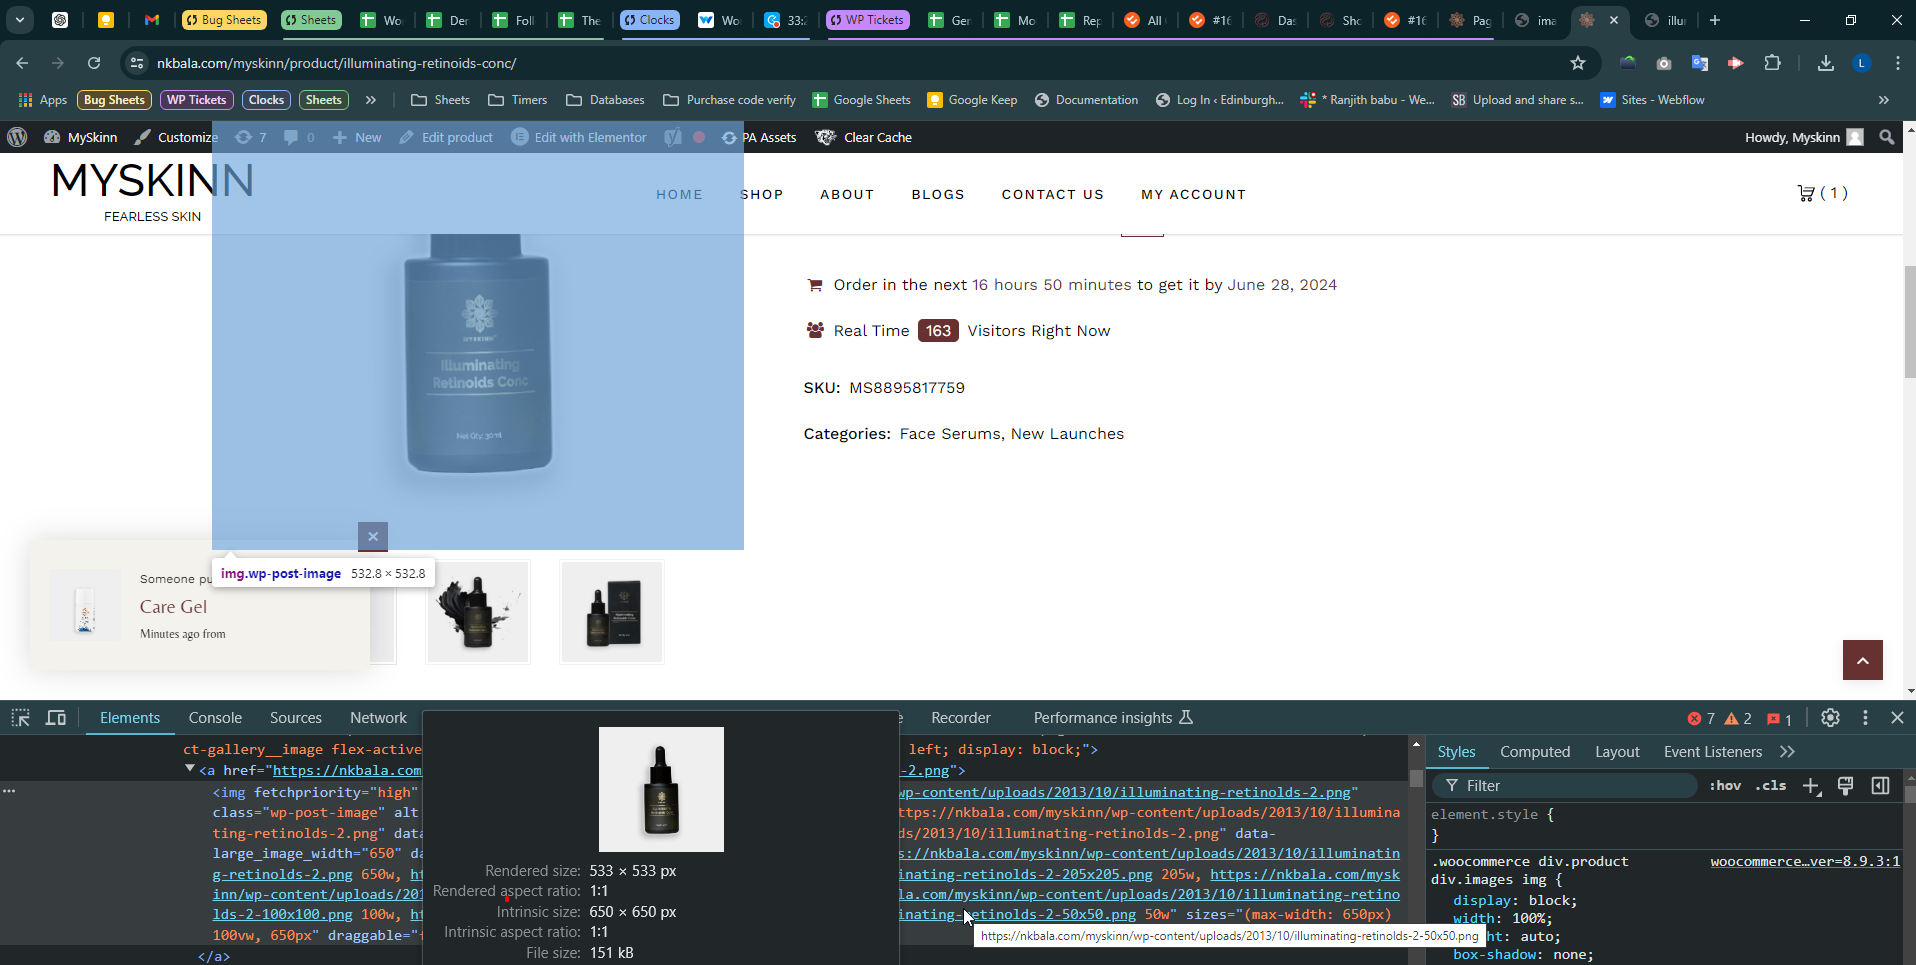Image resolution: width=1916 pixels, height=965 pixels.
Task: Toggle the :hov element state panel
Action: (1725, 786)
